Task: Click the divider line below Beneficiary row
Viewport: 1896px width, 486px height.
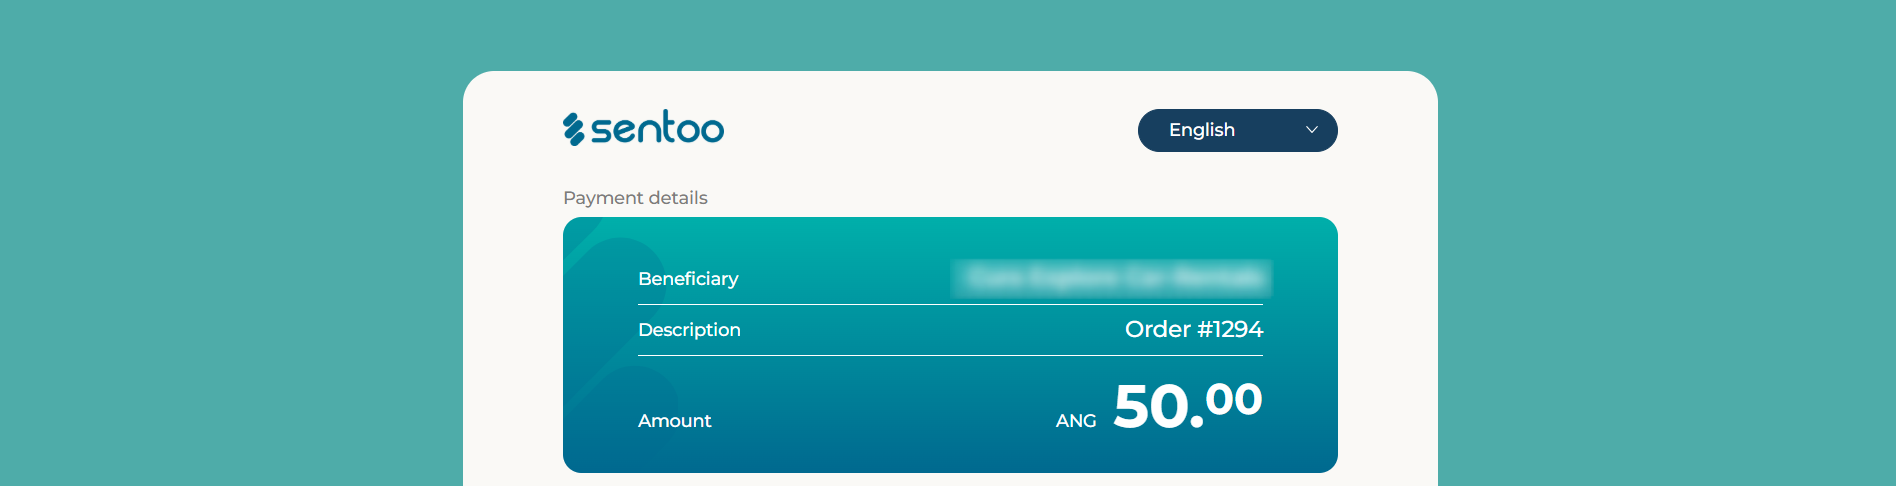Action: click(950, 304)
